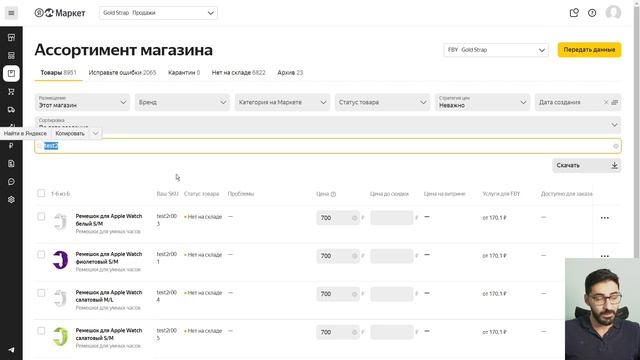Switch to the Карантин tab
The width and height of the screenshot is (640, 360).
[x=184, y=73]
